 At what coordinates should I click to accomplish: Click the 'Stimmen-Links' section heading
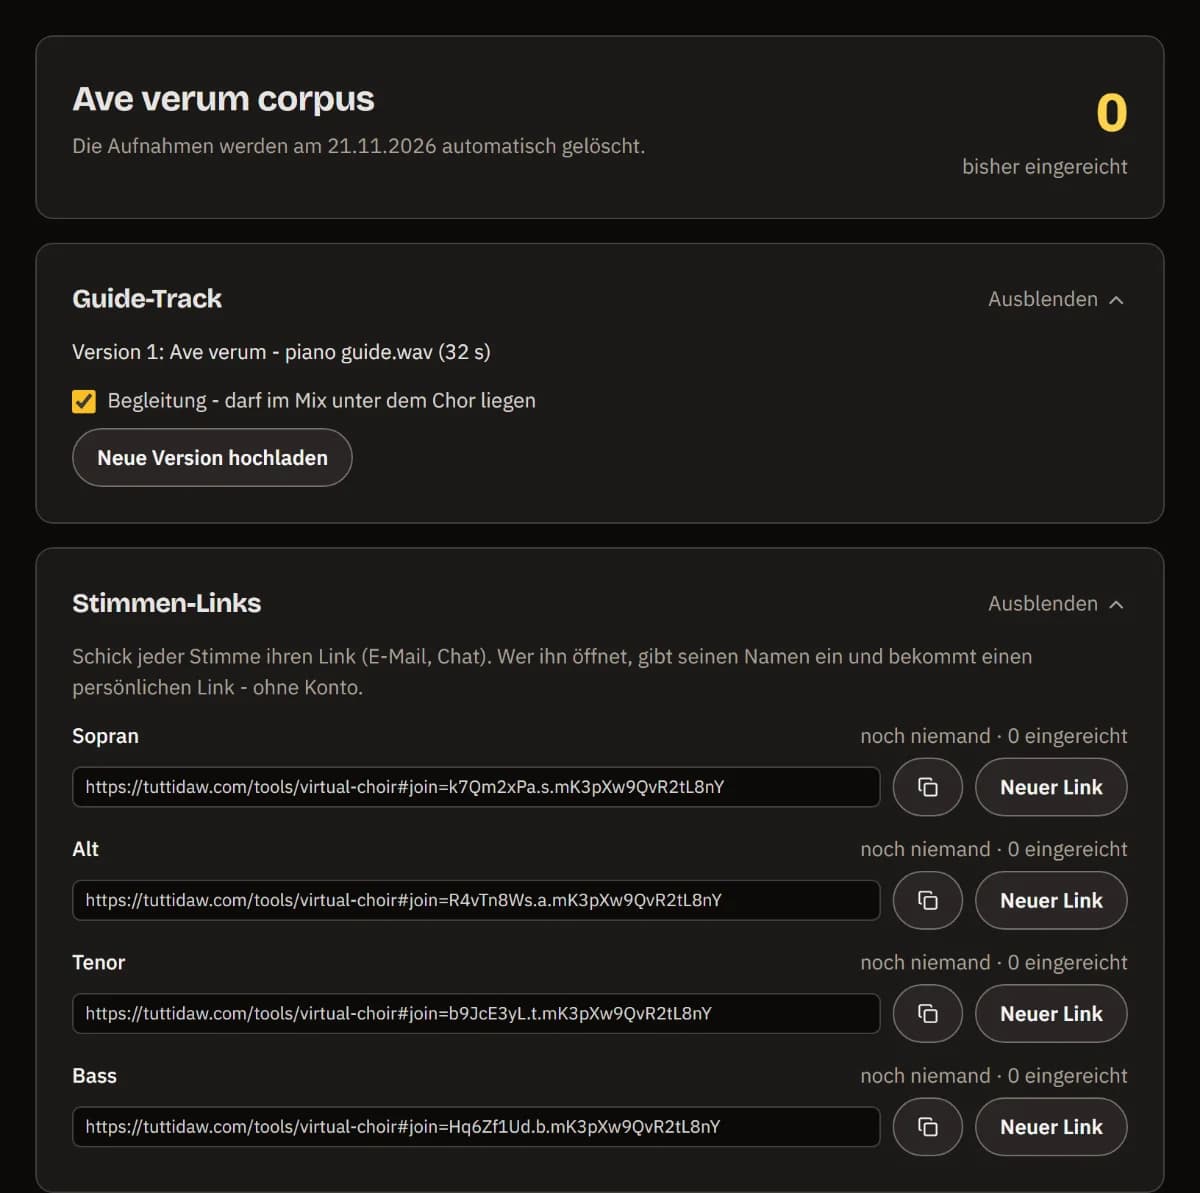(166, 603)
